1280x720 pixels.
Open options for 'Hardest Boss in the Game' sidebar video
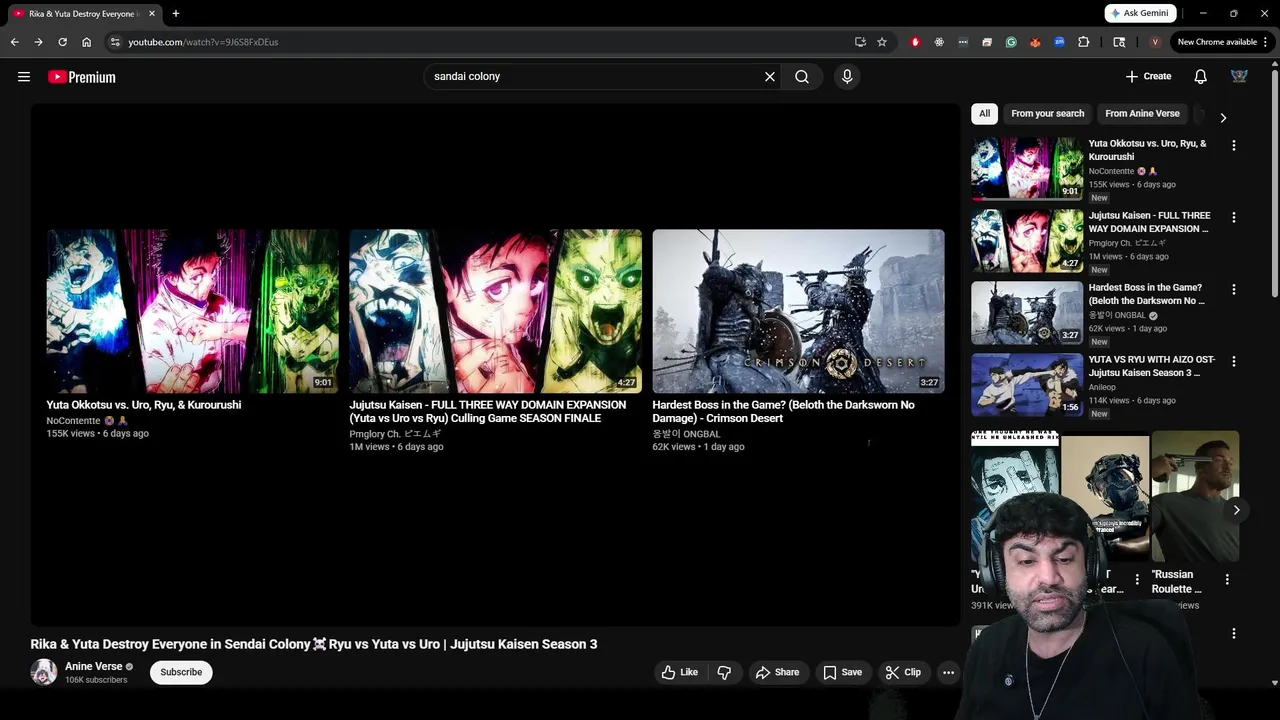[x=1234, y=289]
